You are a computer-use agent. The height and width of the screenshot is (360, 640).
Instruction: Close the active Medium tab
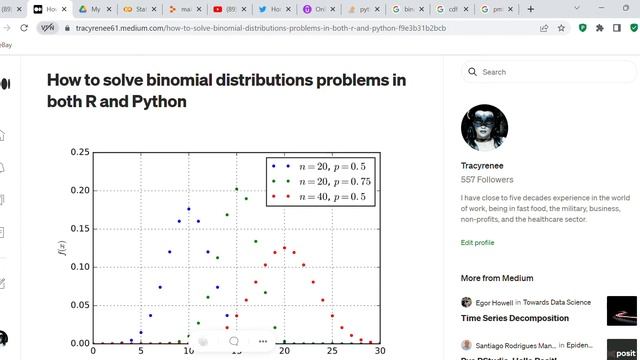pyautogui.click(x=64, y=9)
